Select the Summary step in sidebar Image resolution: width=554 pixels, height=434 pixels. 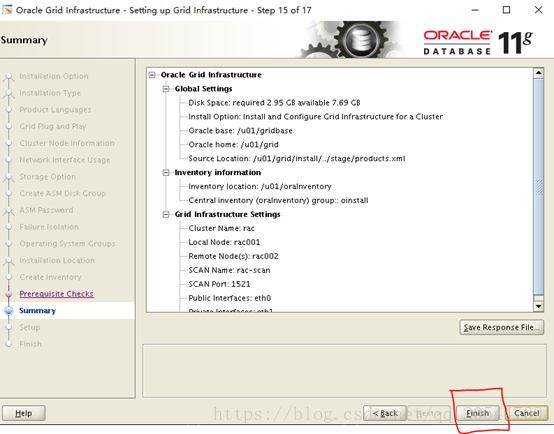click(x=37, y=311)
